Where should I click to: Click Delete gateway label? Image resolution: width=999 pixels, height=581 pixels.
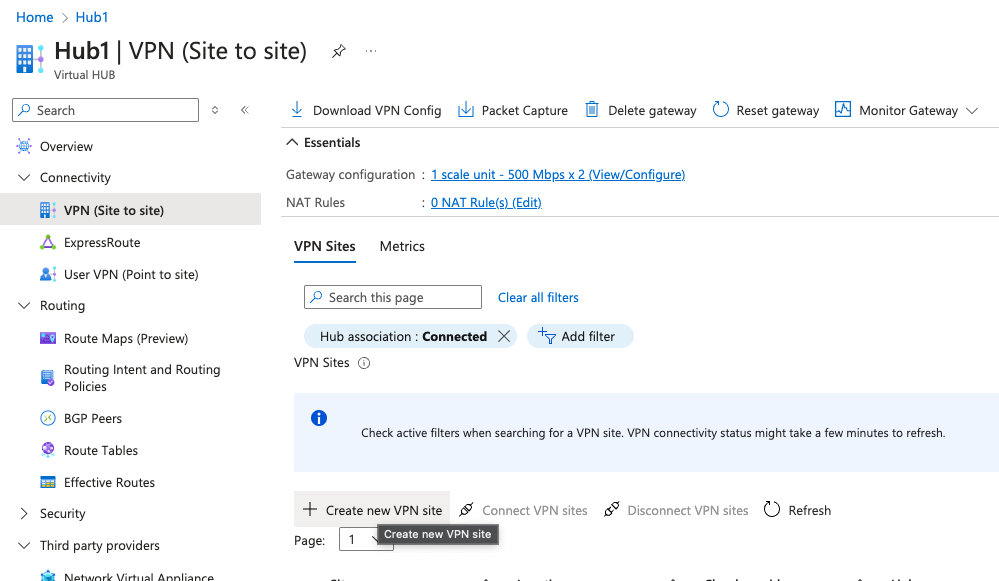click(x=652, y=111)
